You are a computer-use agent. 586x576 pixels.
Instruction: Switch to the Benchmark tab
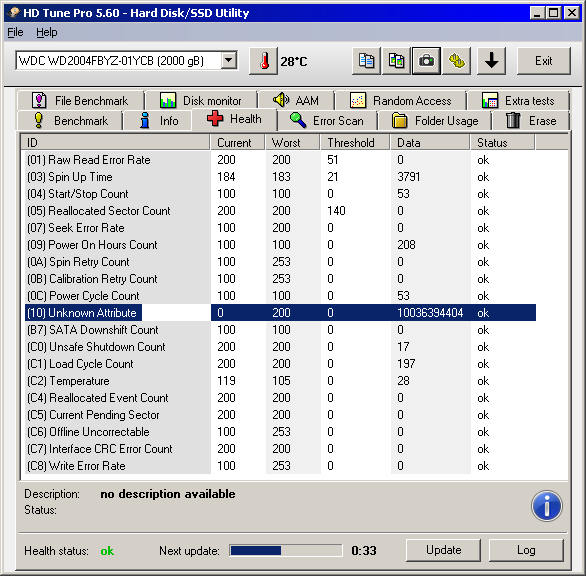tap(70, 121)
